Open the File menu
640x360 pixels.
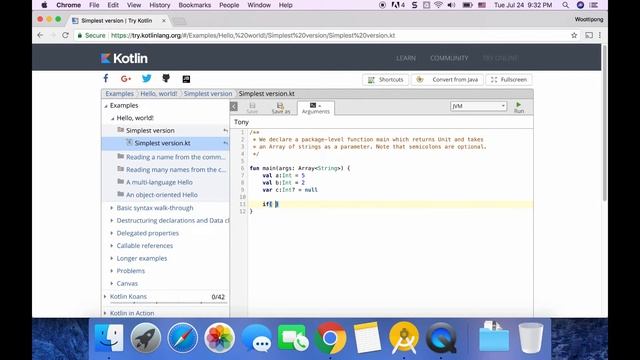[94, 5]
